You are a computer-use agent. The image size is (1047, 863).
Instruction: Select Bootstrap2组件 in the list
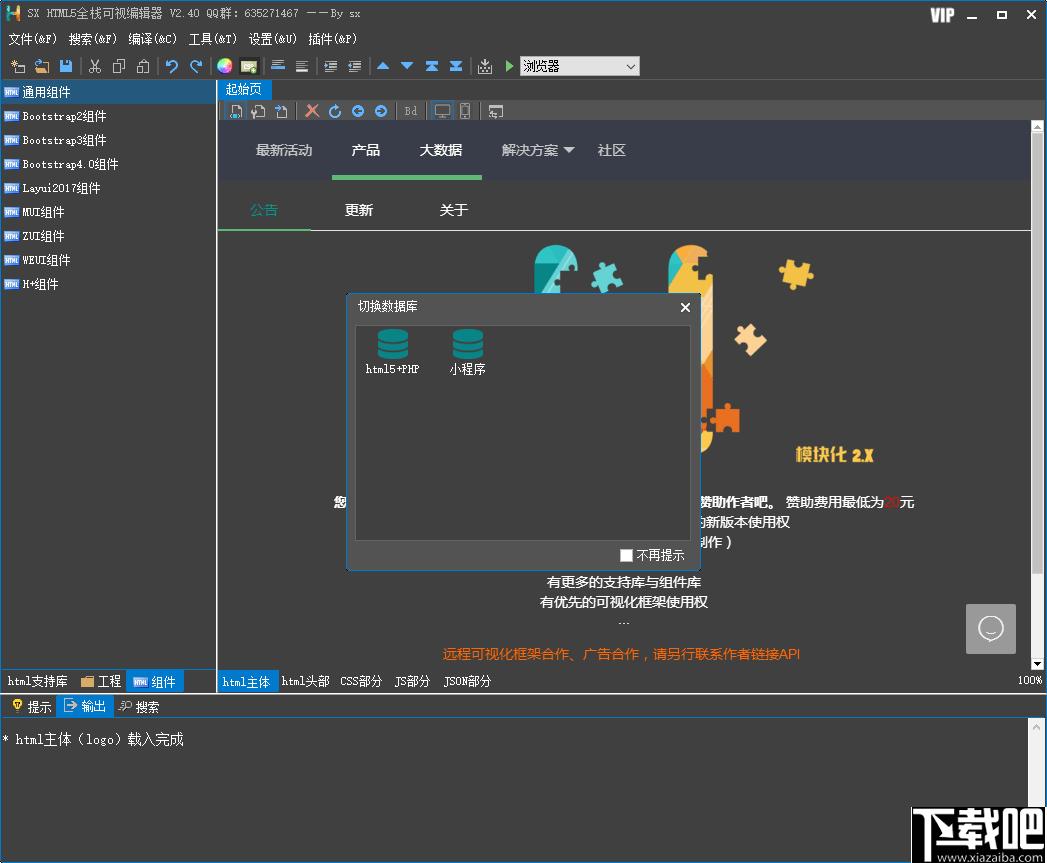coord(108,116)
